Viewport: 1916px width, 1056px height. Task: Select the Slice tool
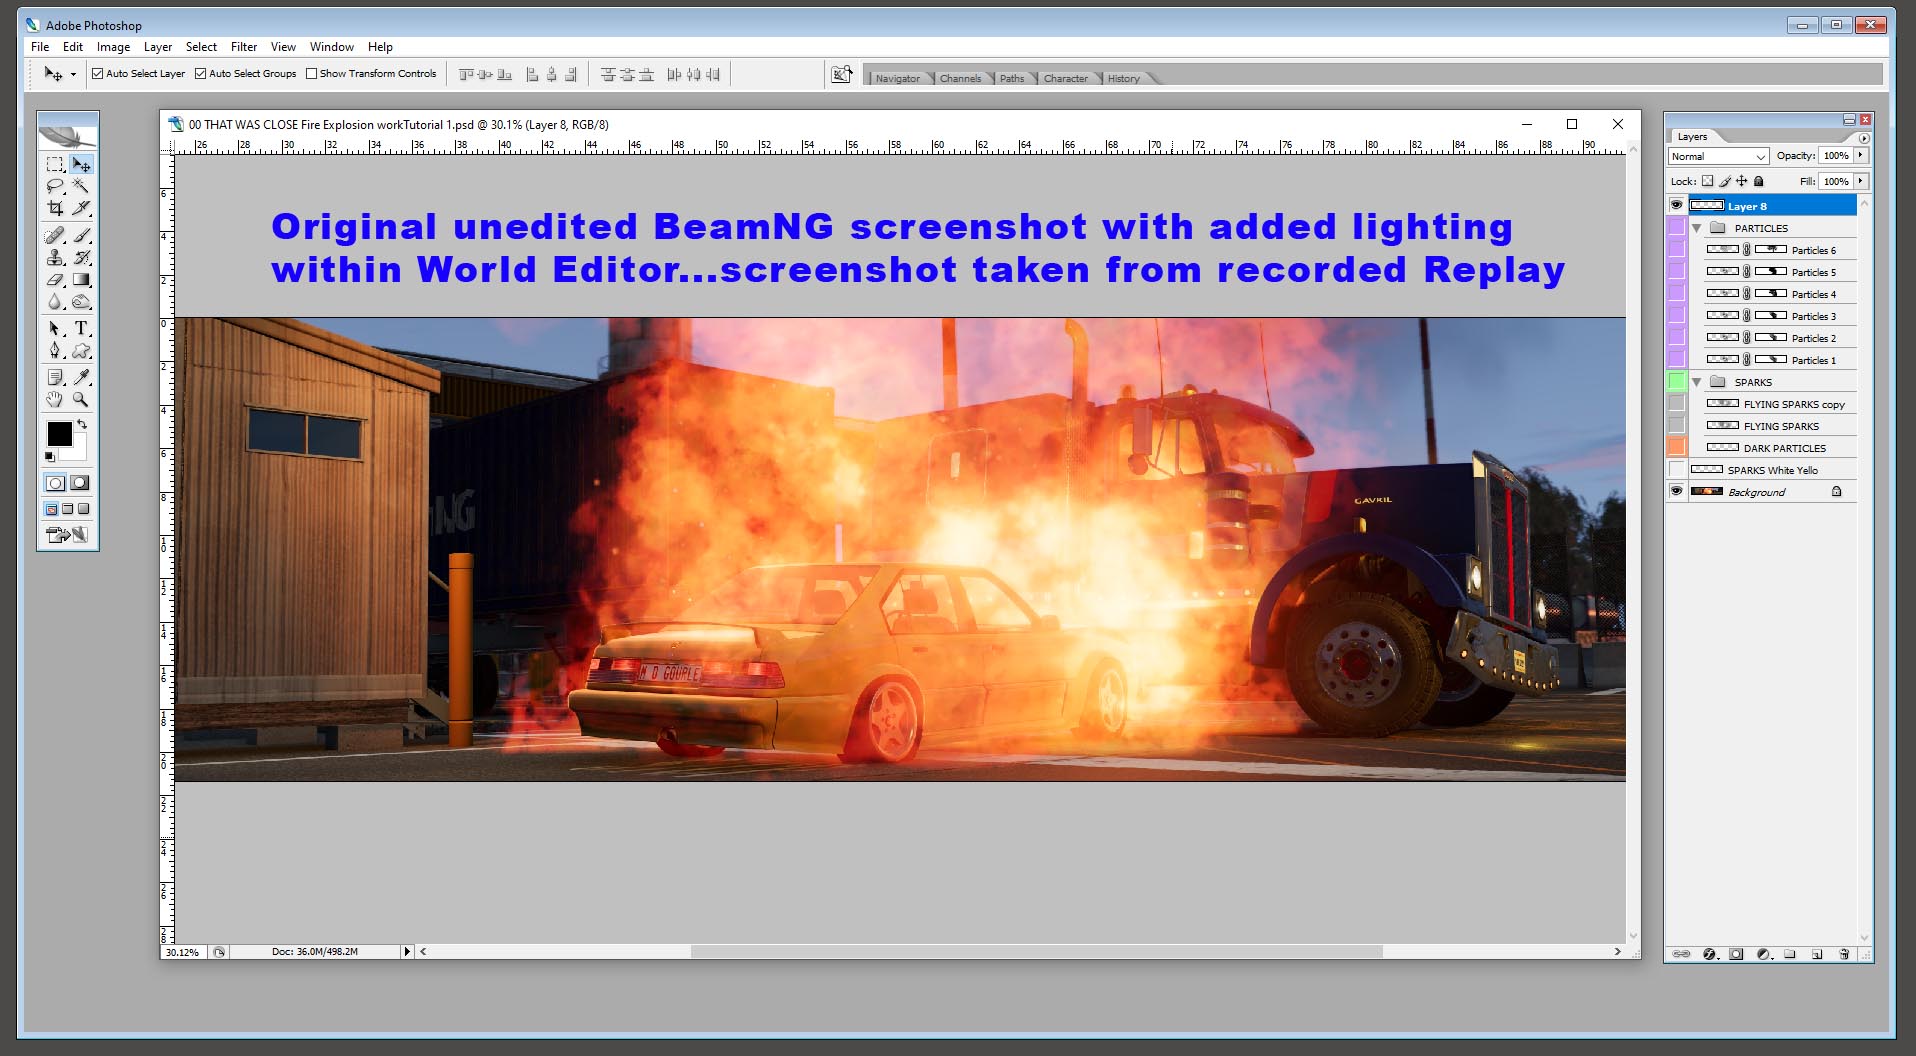pyautogui.click(x=81, y=208)
